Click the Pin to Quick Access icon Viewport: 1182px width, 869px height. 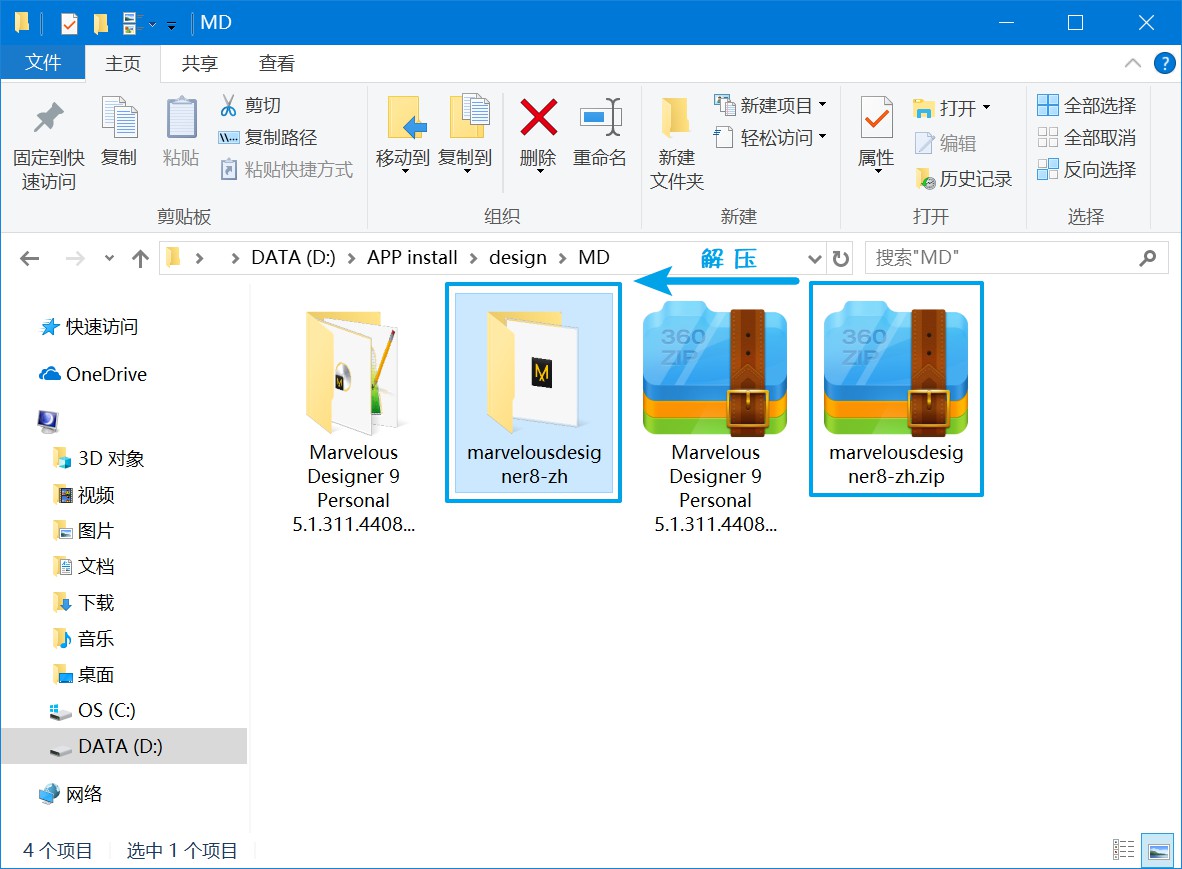click(x=49, y=119)
